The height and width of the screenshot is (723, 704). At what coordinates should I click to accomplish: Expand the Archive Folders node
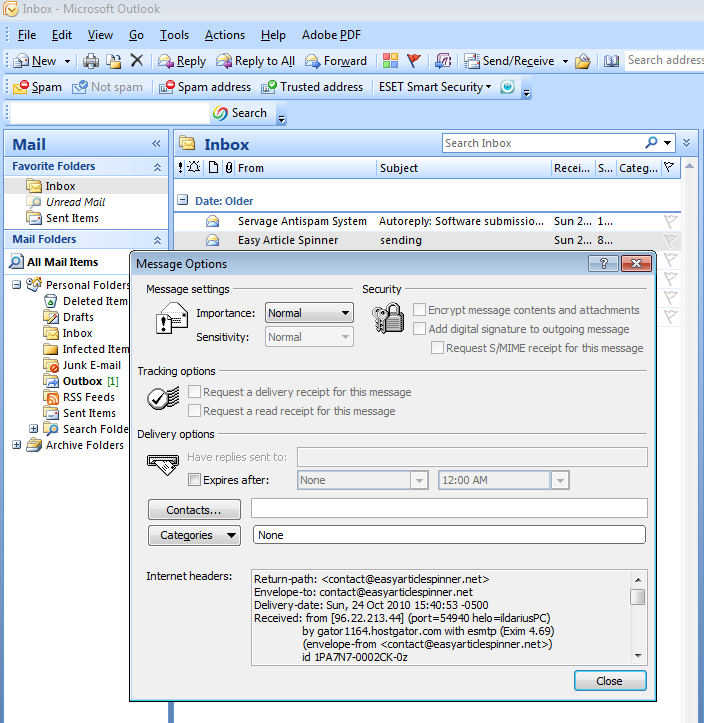pos(17,445)
